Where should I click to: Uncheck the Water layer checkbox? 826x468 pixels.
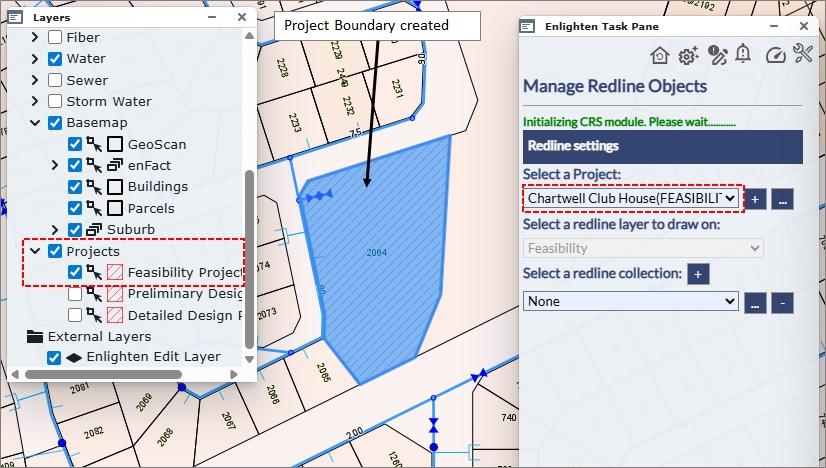pos(56,59)
